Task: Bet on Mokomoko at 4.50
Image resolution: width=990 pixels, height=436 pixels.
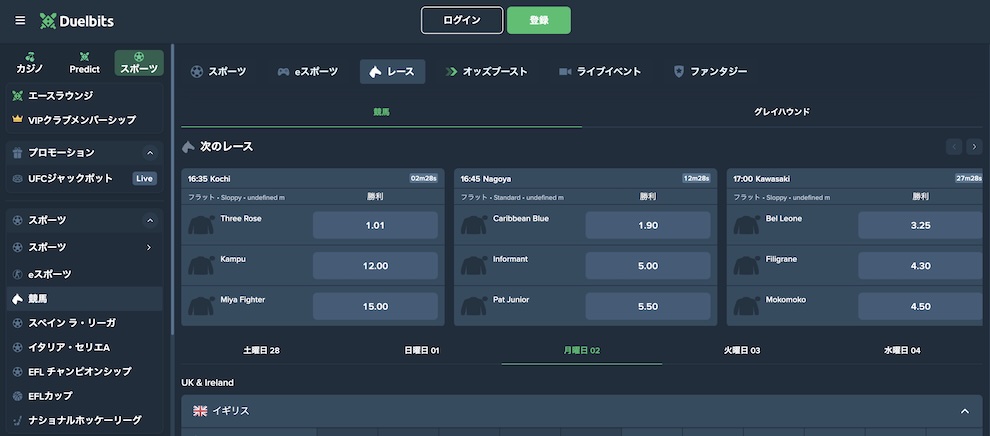Action: (x=921, y=306)
